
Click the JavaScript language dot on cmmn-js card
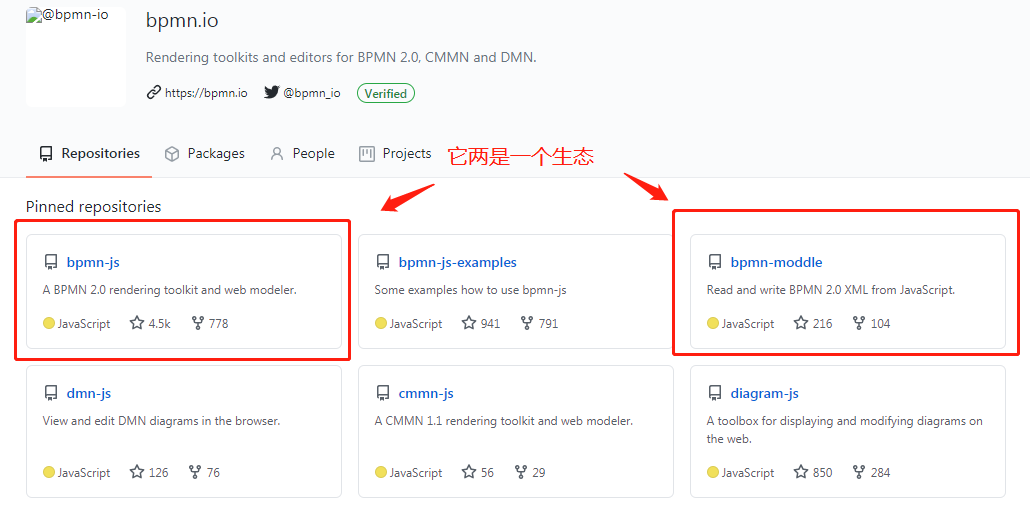[x=380, y=472]
